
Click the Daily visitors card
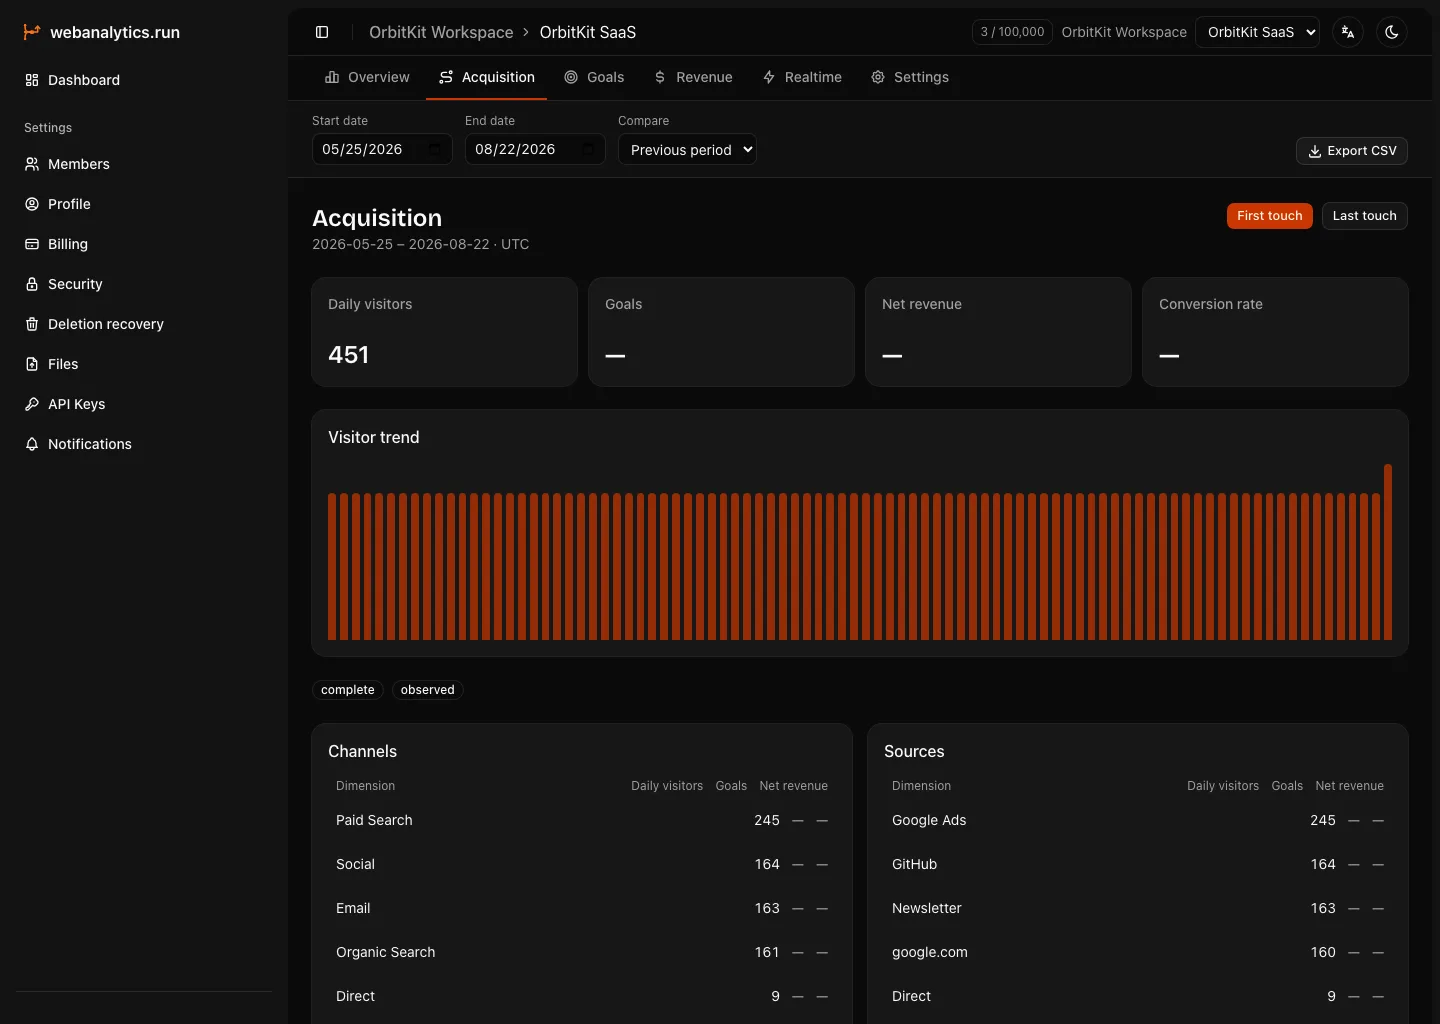coord(445,332)
